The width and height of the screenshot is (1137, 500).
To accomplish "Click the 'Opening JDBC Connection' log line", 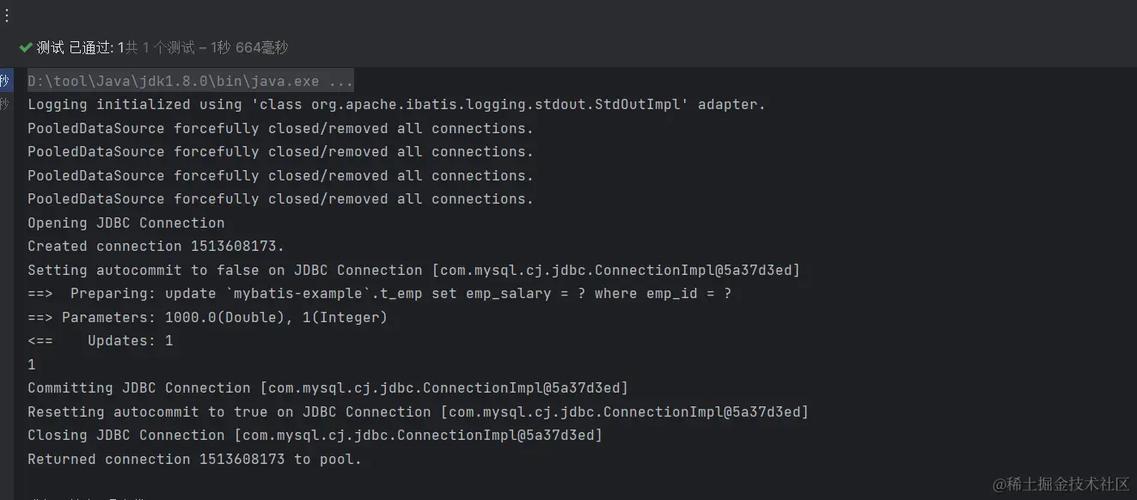I will click(126, 223).
